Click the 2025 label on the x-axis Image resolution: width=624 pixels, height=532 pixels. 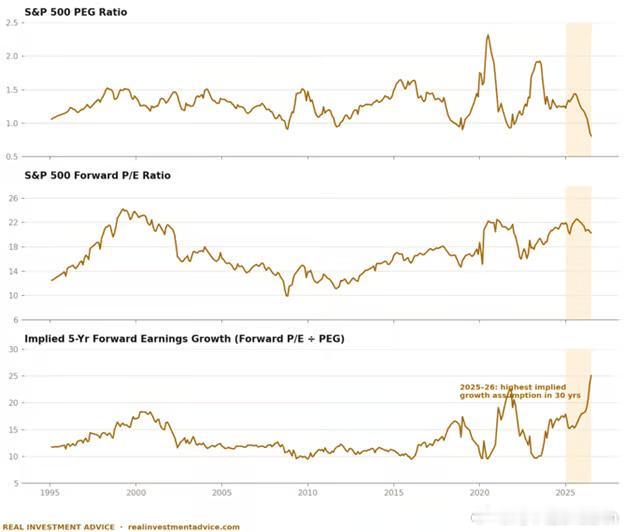click(566, 493)
